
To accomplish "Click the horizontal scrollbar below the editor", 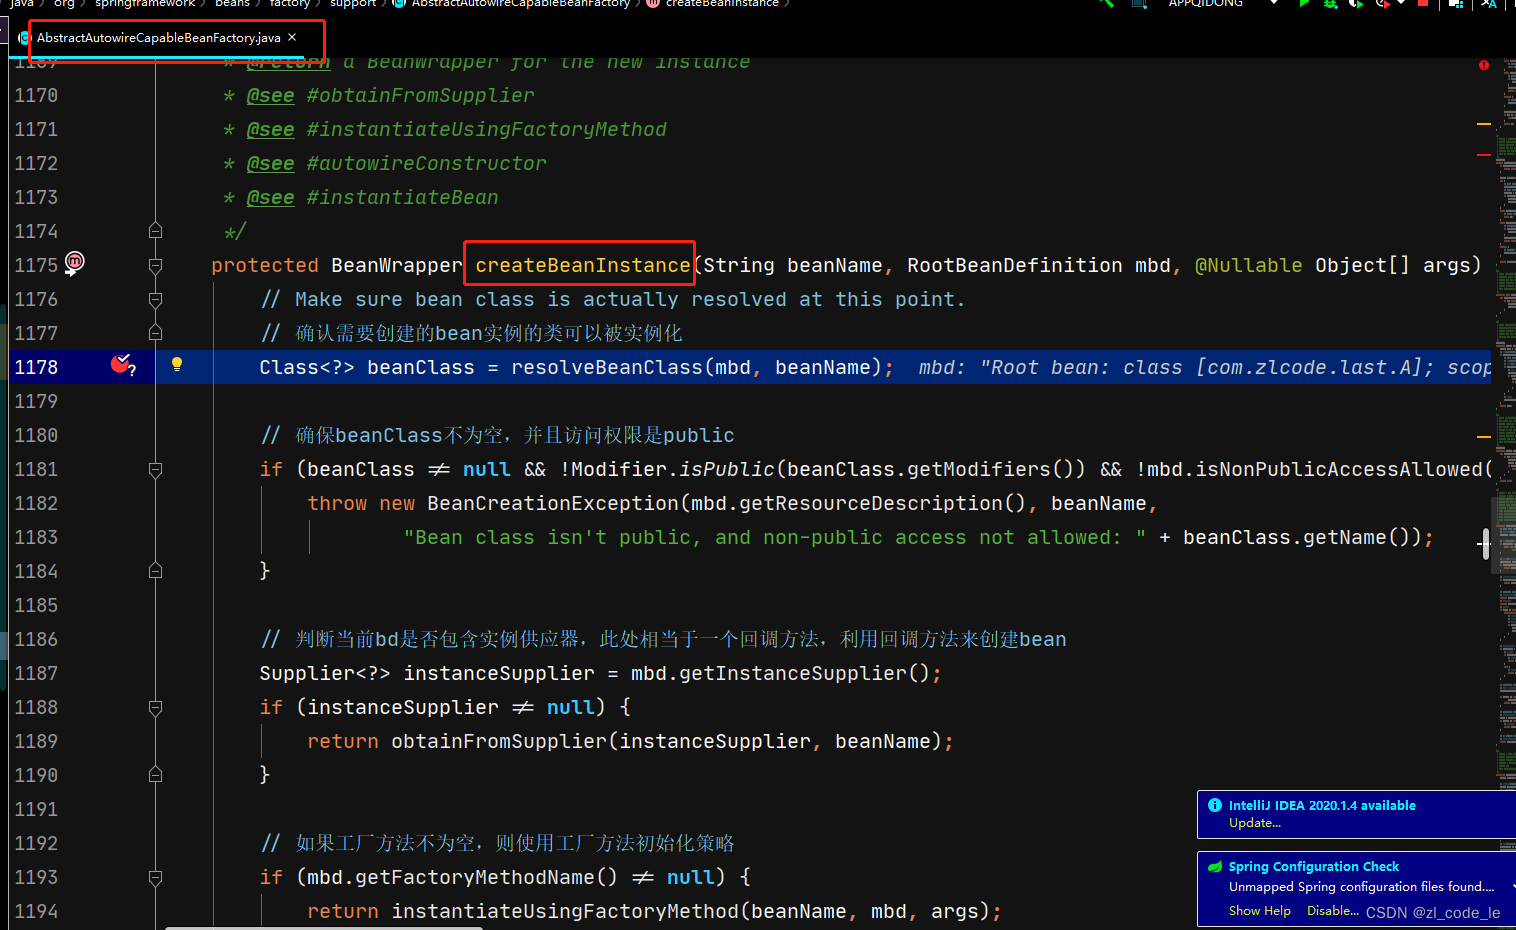I will click(x=324, y=927).
